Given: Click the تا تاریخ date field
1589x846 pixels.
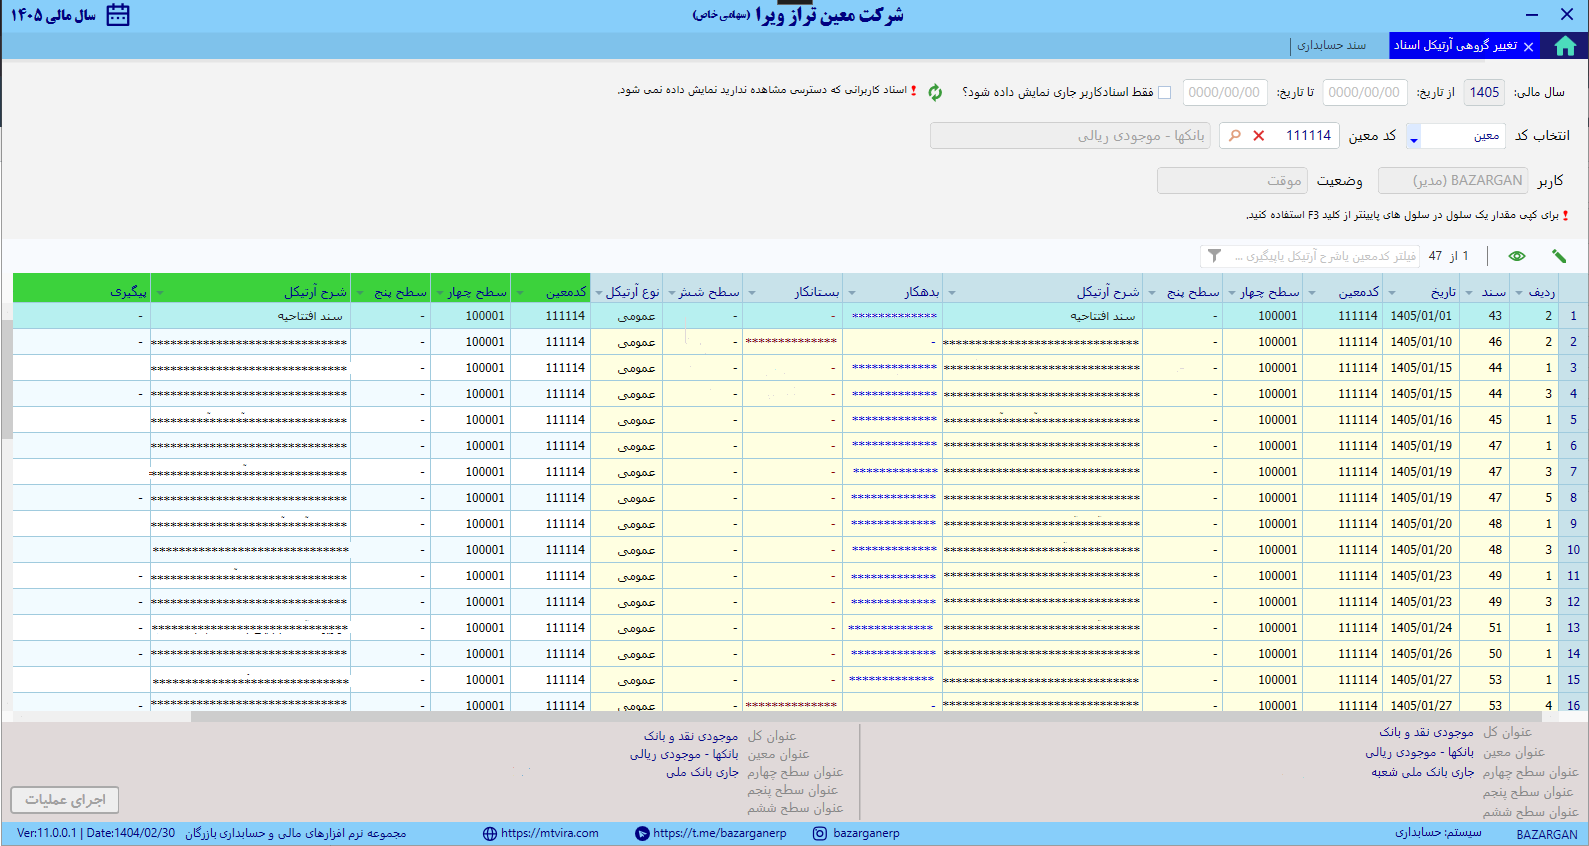Looking at the screenshot, I should [x=1225, y=92].
